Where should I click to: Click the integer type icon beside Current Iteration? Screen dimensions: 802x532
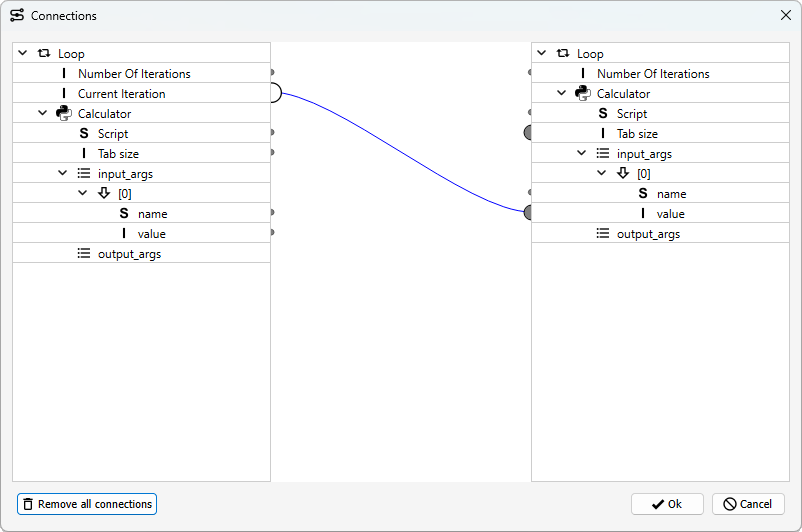point(64,93)
